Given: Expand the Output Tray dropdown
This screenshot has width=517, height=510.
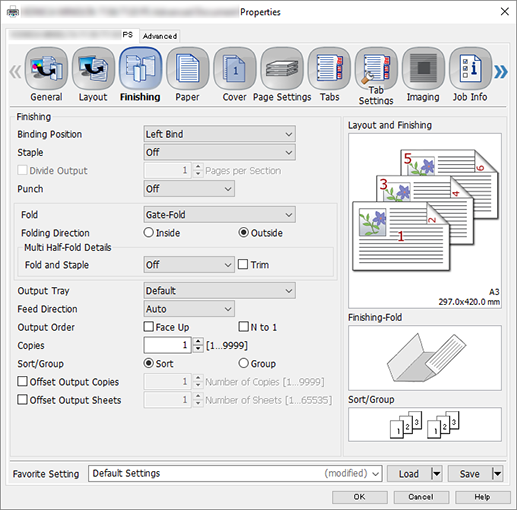Looking at the screenshot, I should tap(220, 291).
